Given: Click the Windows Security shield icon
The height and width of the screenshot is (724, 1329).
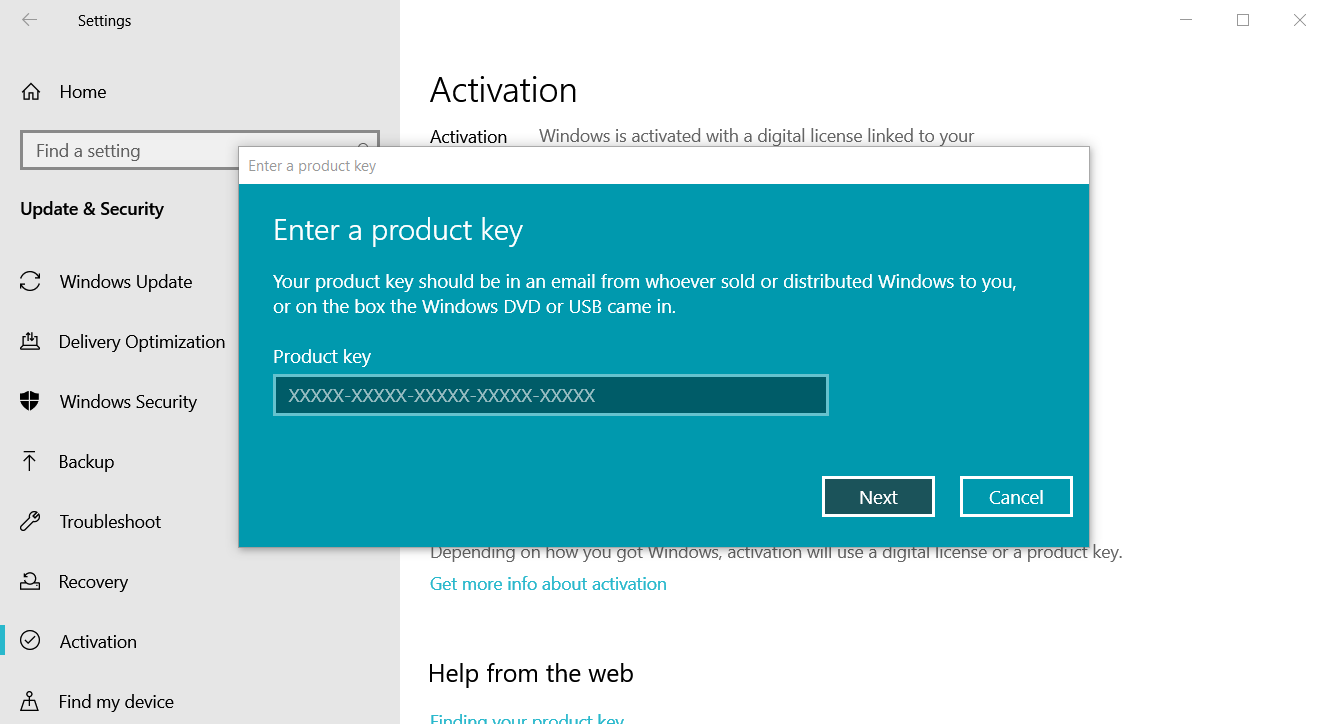Looking at the screenshot, I should [30, 402].
